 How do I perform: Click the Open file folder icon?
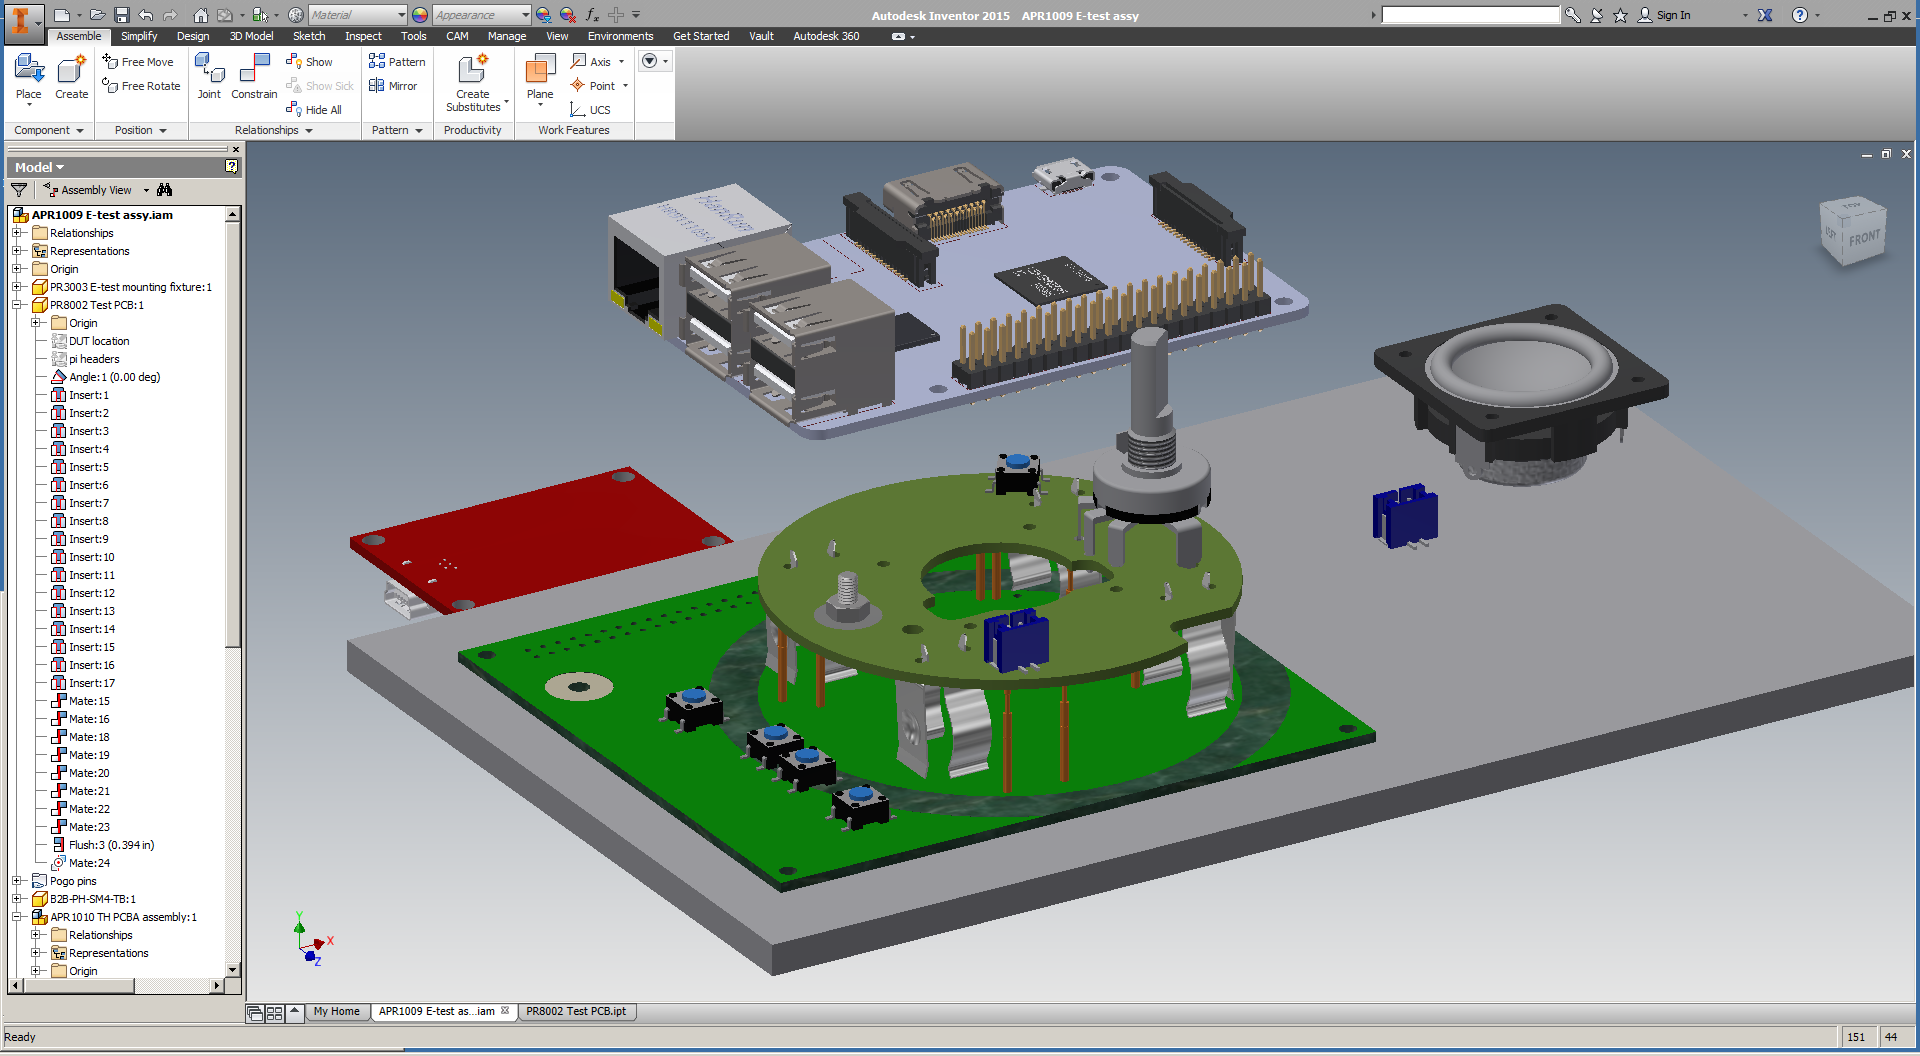click(x=98, y=15)
